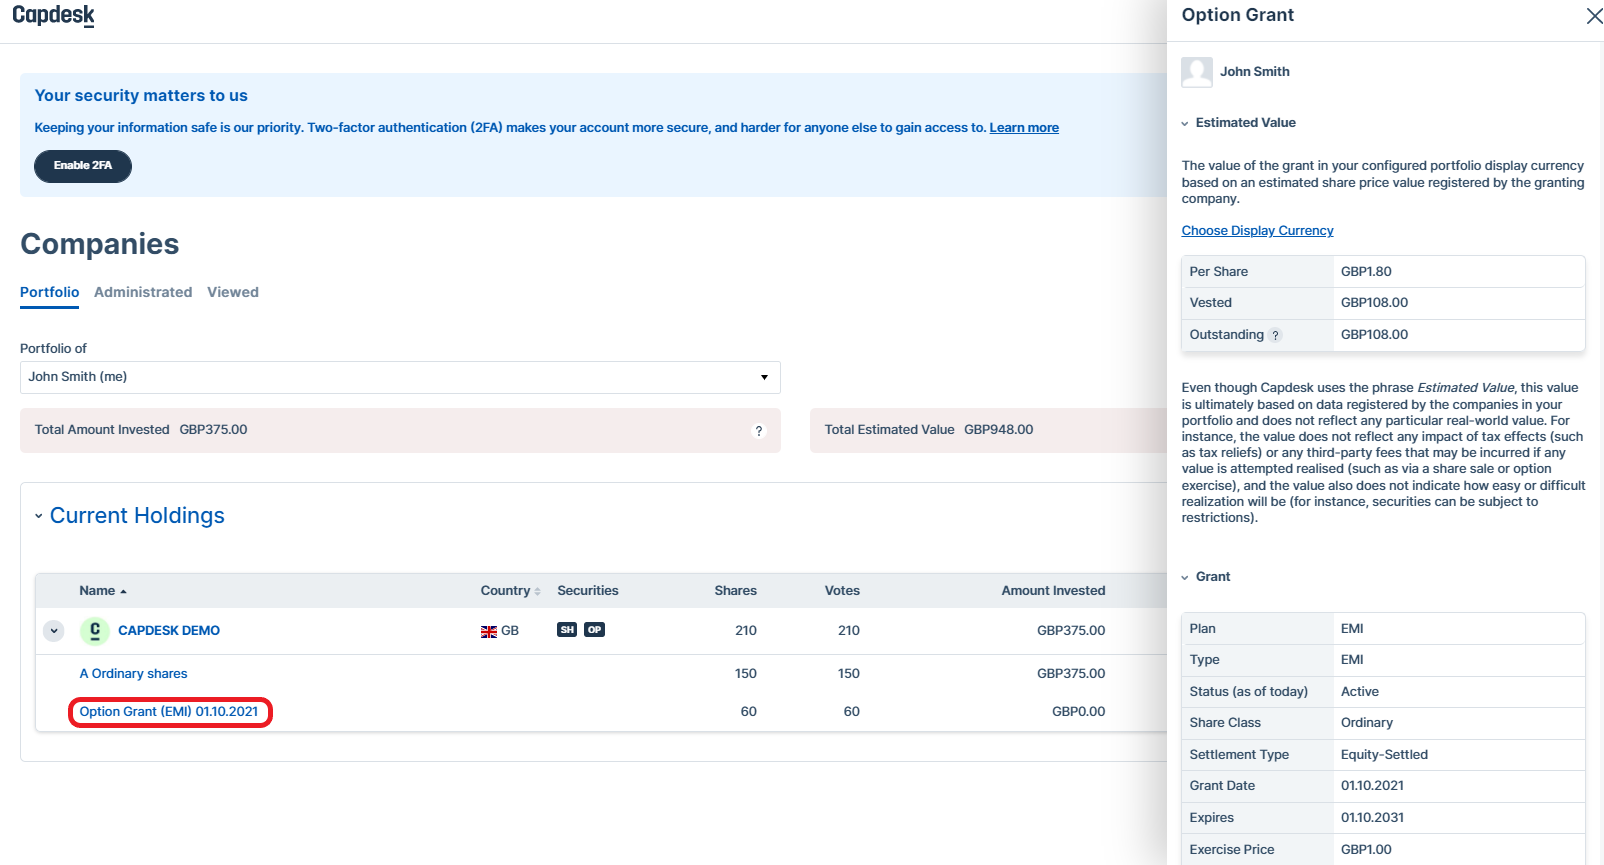Open the CAPDESK DEMO company link
The width and height of the screenshot is (1604, 865).
pyautogui.click(x=169, y=631)
